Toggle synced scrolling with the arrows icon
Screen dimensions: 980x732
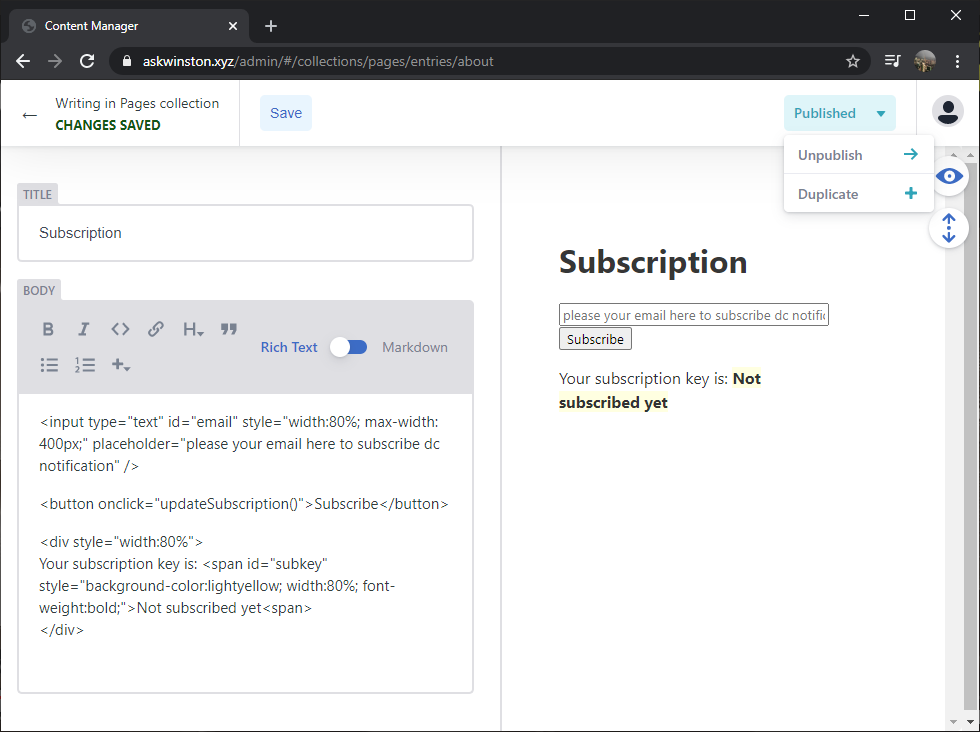948,228
